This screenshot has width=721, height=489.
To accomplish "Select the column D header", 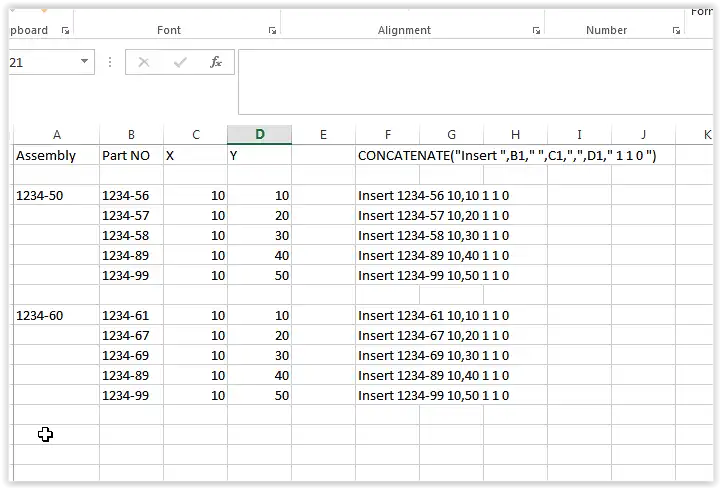I will [x=260, y=135].
